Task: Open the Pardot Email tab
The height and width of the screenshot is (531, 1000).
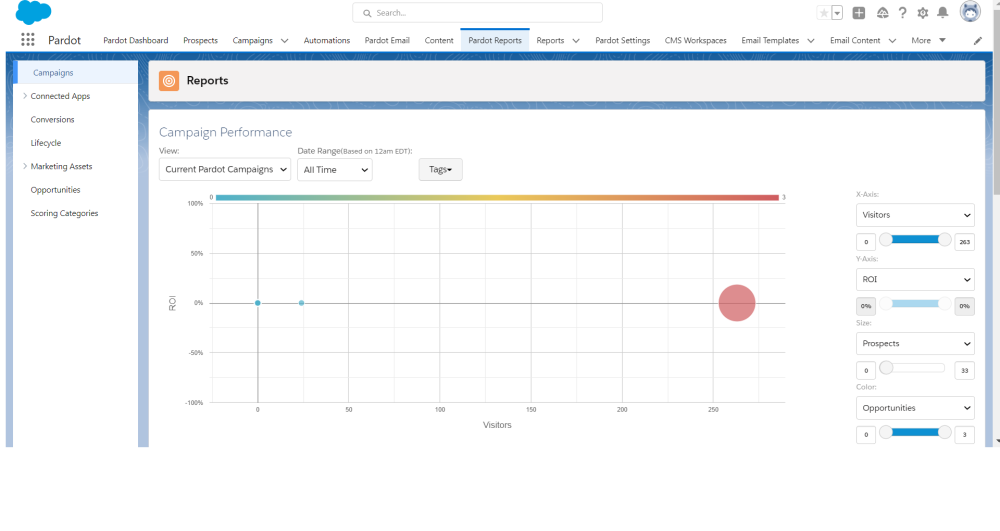Action: (387, 40)
